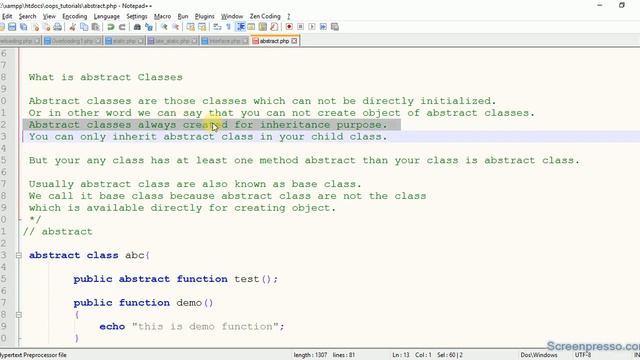Toggle synchronized vertical scrolling icon
This screenshot has height=360, width=640.
pyautogui.click(x=191, y=27)
